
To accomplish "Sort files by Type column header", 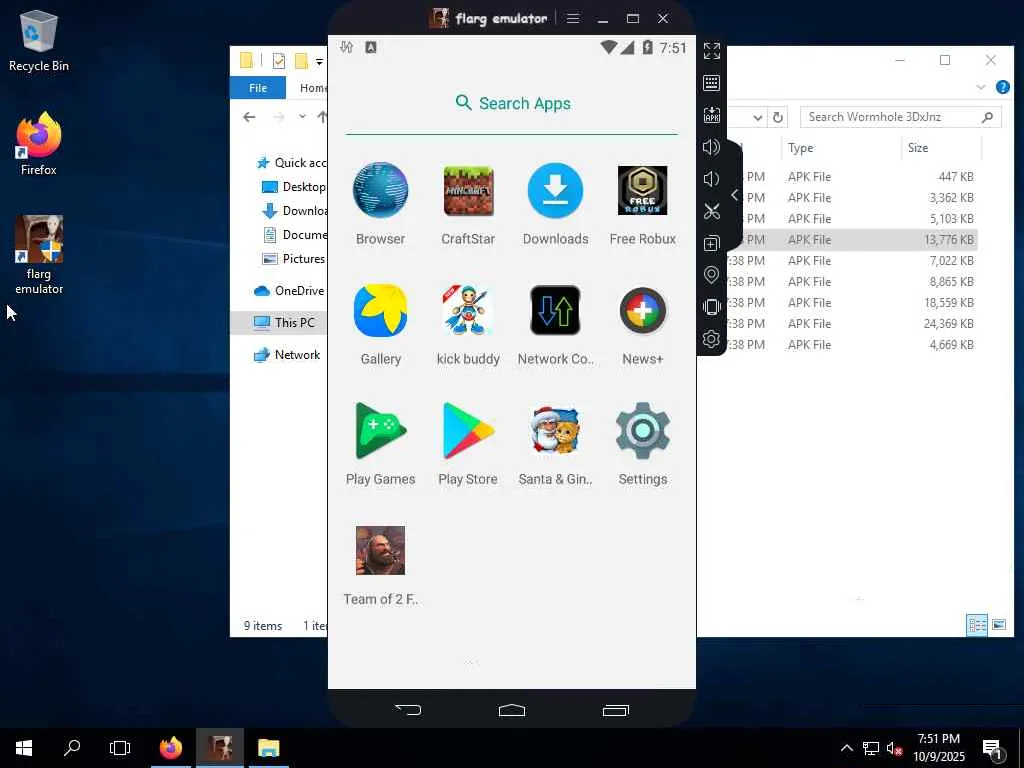I will click(x=840, y=148).
